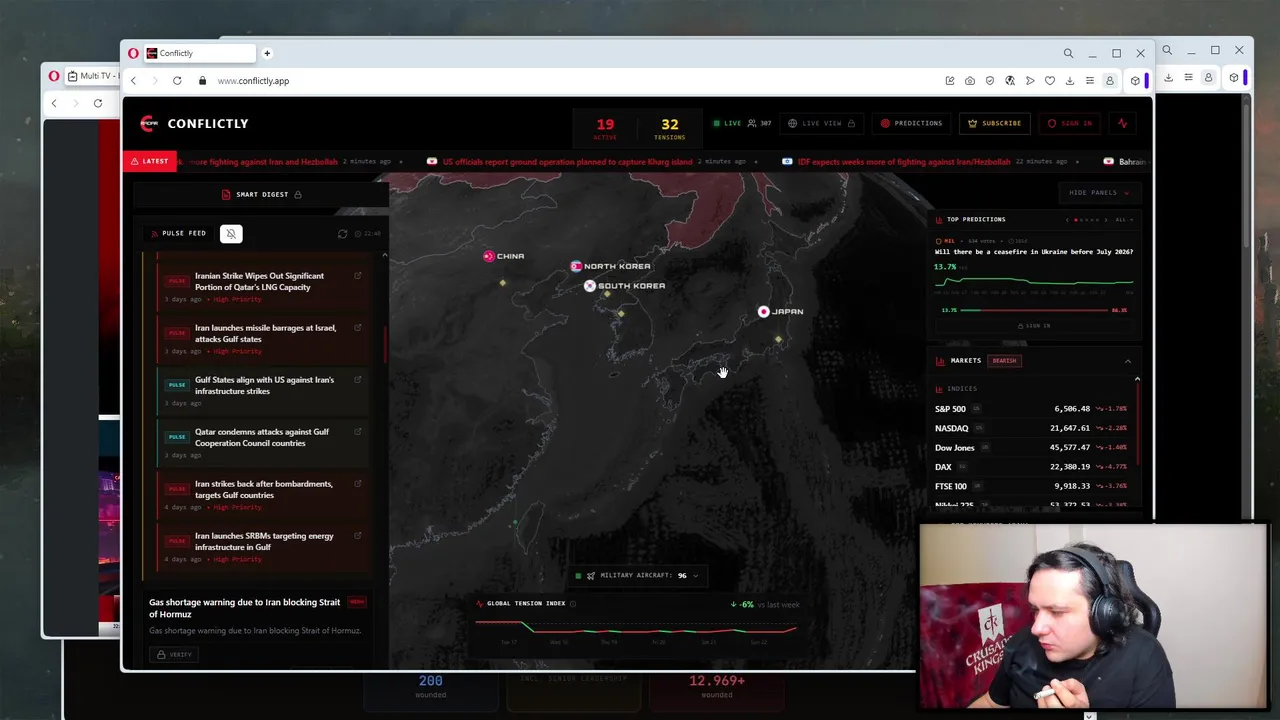Image resolution: width=1280 pixels, height=720 pixels.
Task: Open the activity pulse icon in header
Action: (x=1123, y=123)
